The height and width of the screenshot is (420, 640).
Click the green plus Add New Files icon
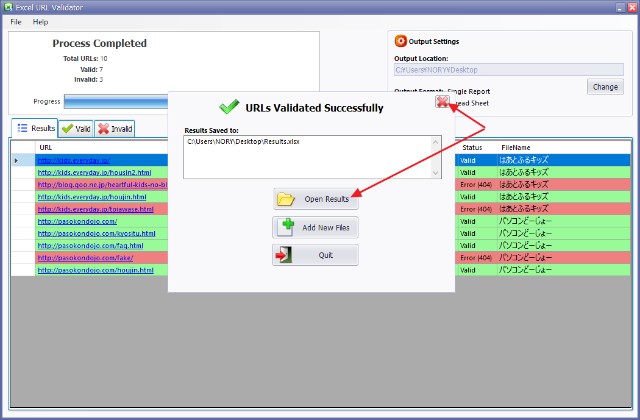(286, 227)
